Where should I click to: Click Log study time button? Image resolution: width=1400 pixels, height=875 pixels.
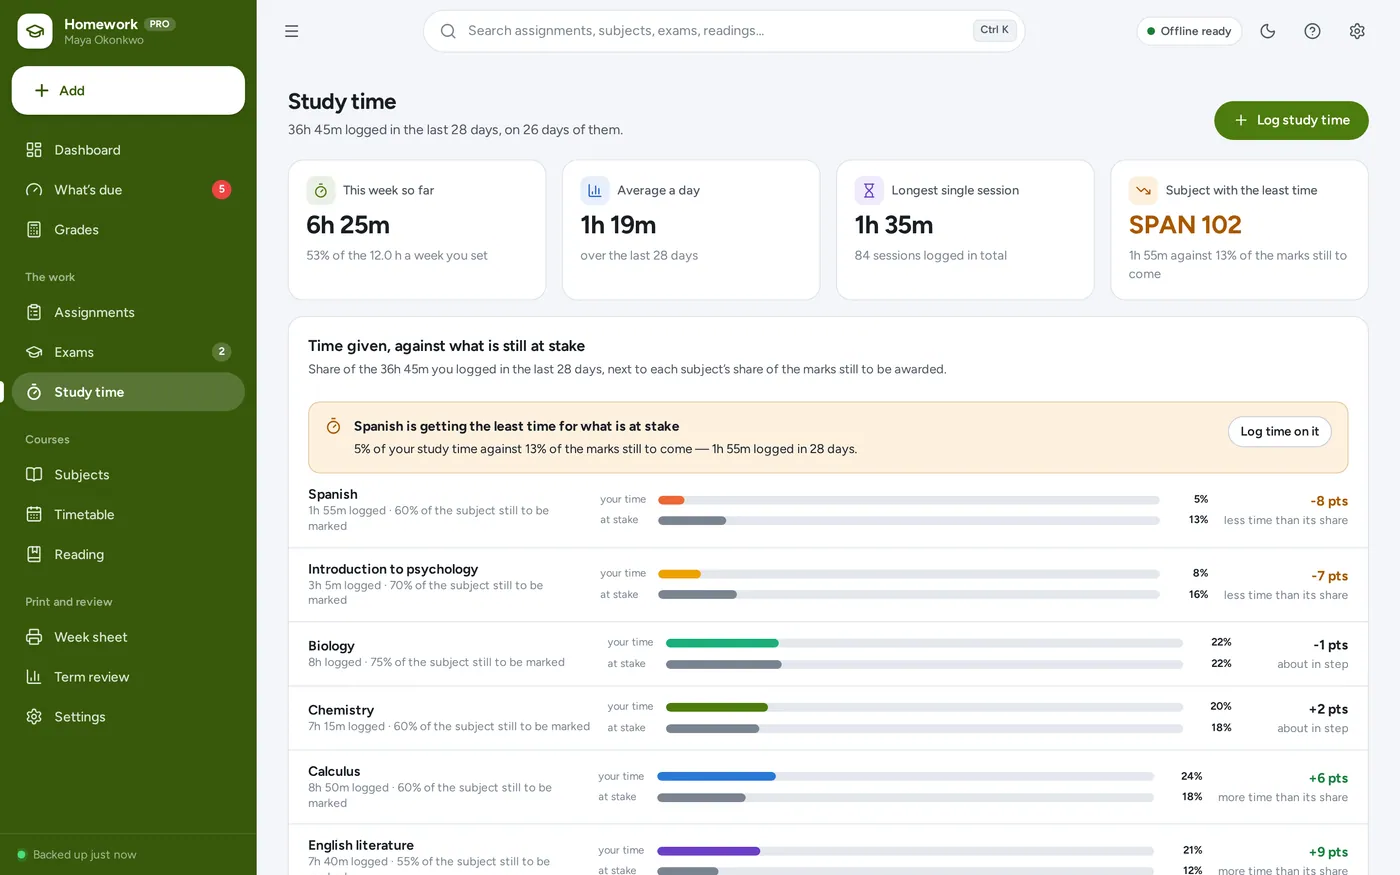pos(1291,120)
